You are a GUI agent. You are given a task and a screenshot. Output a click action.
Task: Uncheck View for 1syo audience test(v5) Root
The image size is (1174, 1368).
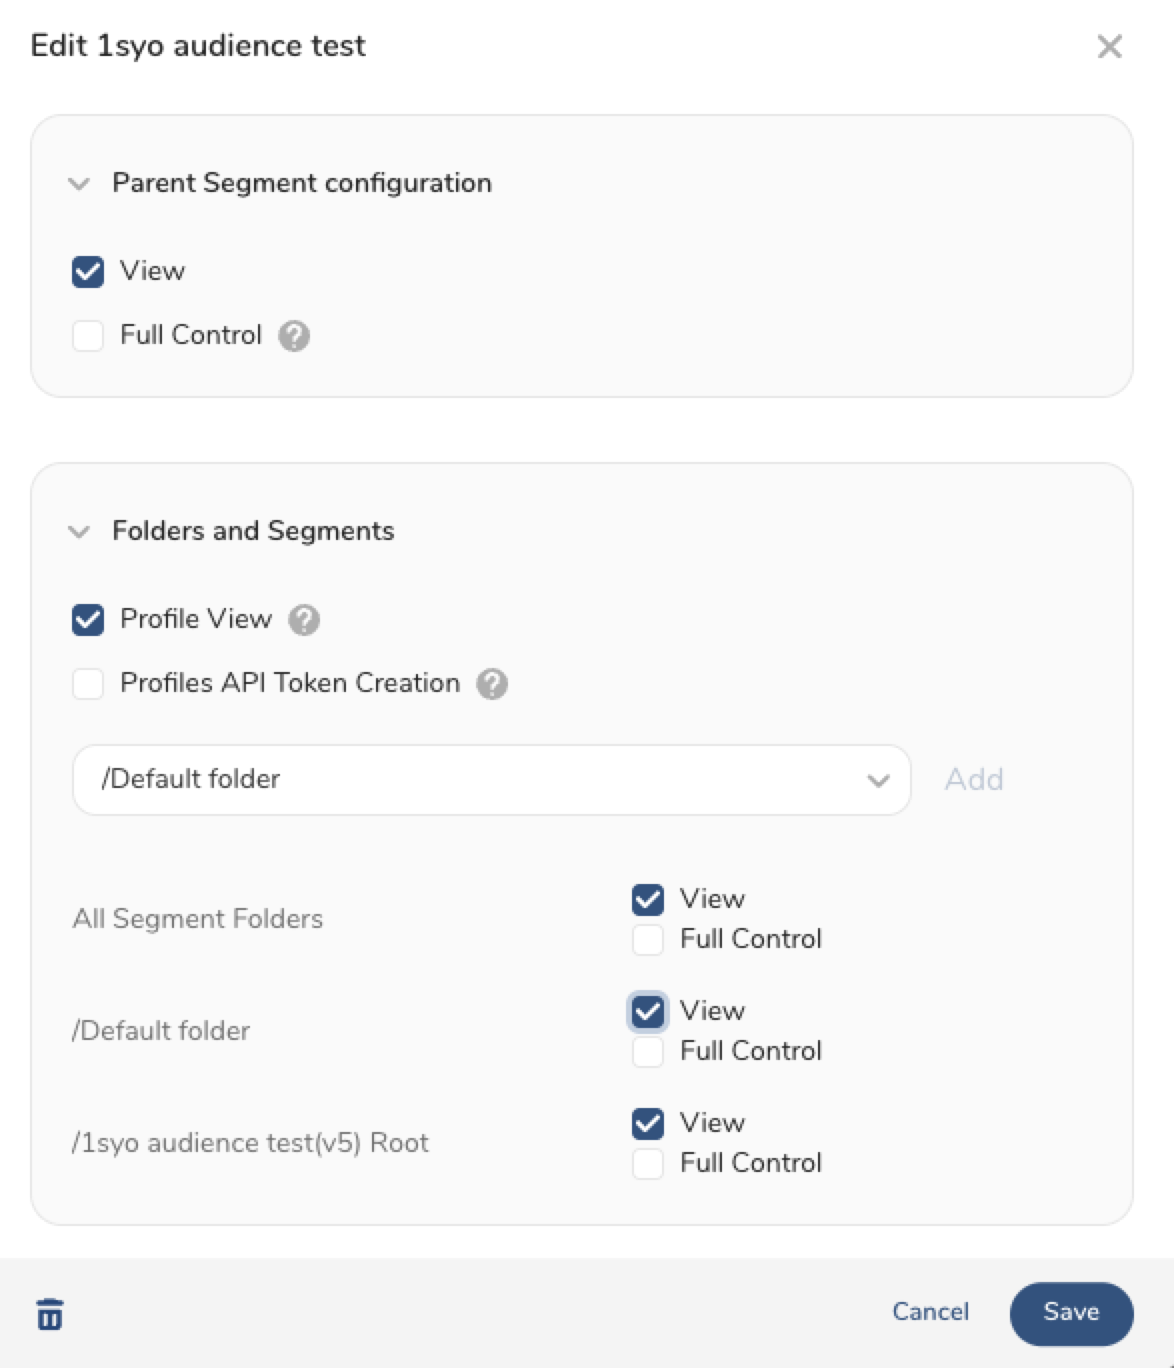pos(648,1124)
